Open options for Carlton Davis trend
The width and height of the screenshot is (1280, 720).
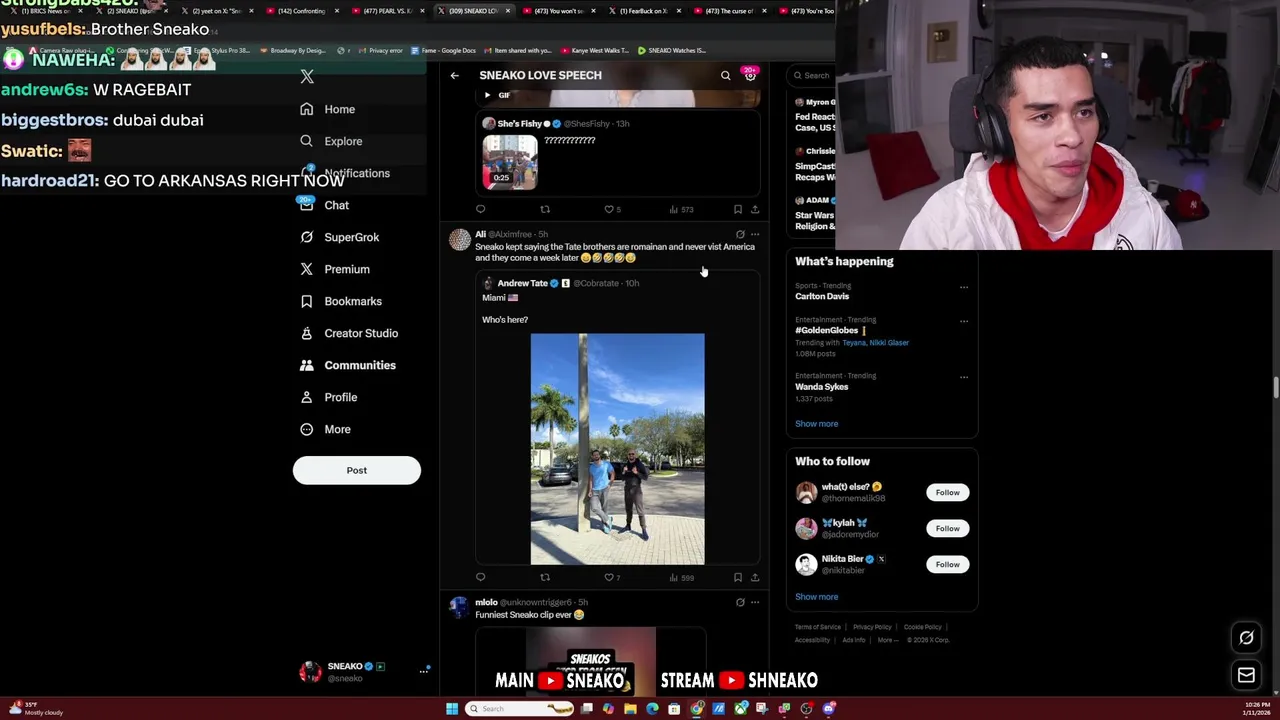[x=964, y=287]
